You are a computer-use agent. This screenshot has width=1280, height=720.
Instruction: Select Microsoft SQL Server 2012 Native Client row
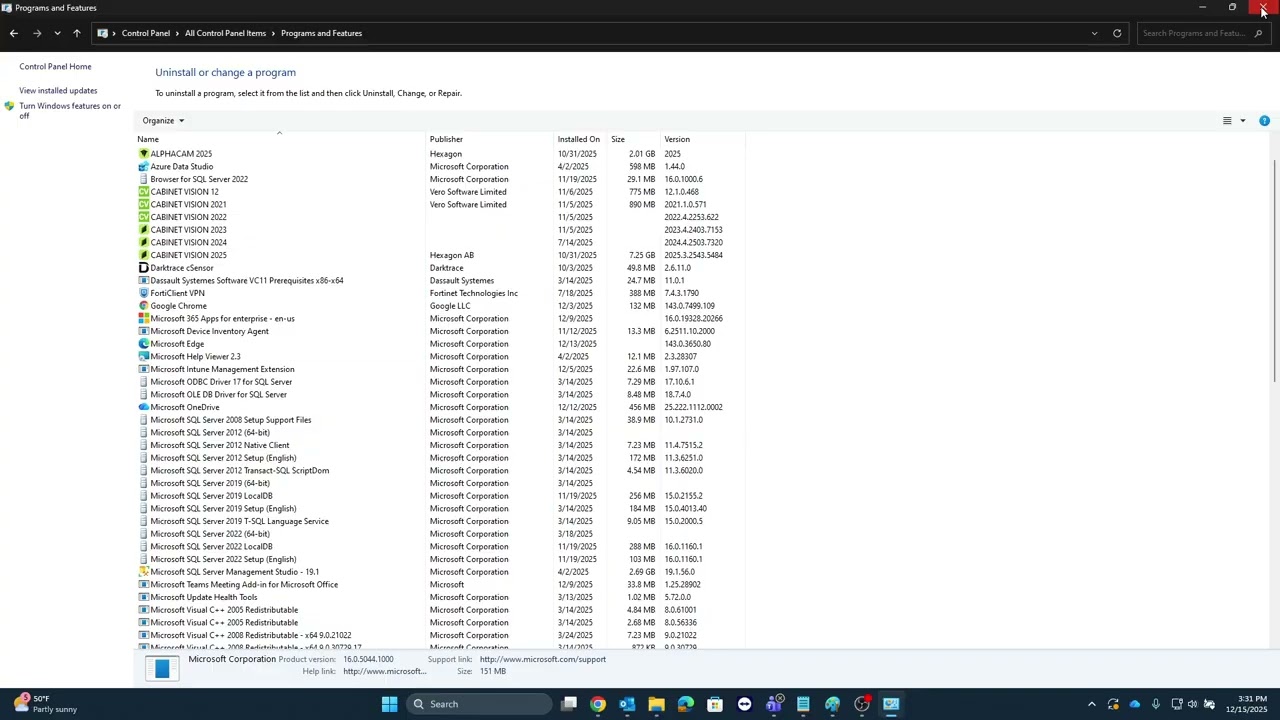click(x=440, y=445)
